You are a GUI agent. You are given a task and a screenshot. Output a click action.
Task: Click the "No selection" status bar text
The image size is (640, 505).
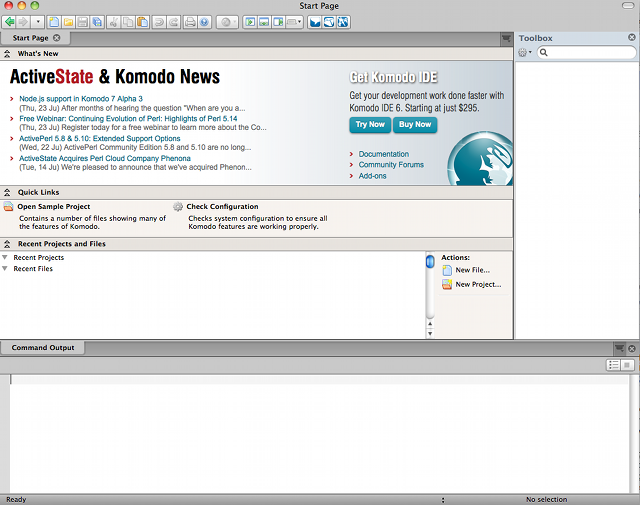tap(546, 499)
